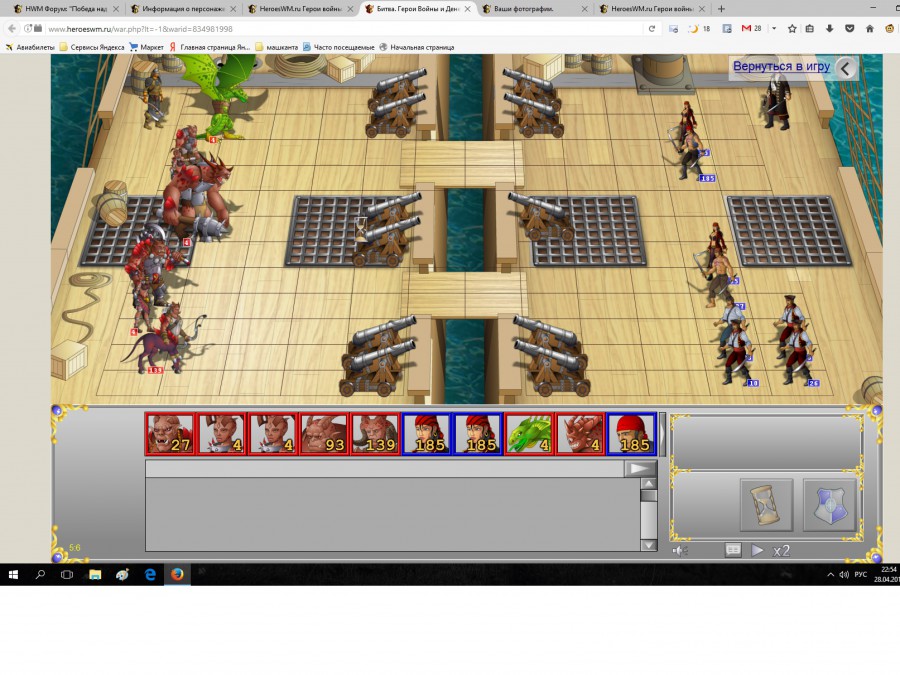Viewport: 900px width, 675px height.
Task: Click the Pocket icon
Action: coord(849,29)
